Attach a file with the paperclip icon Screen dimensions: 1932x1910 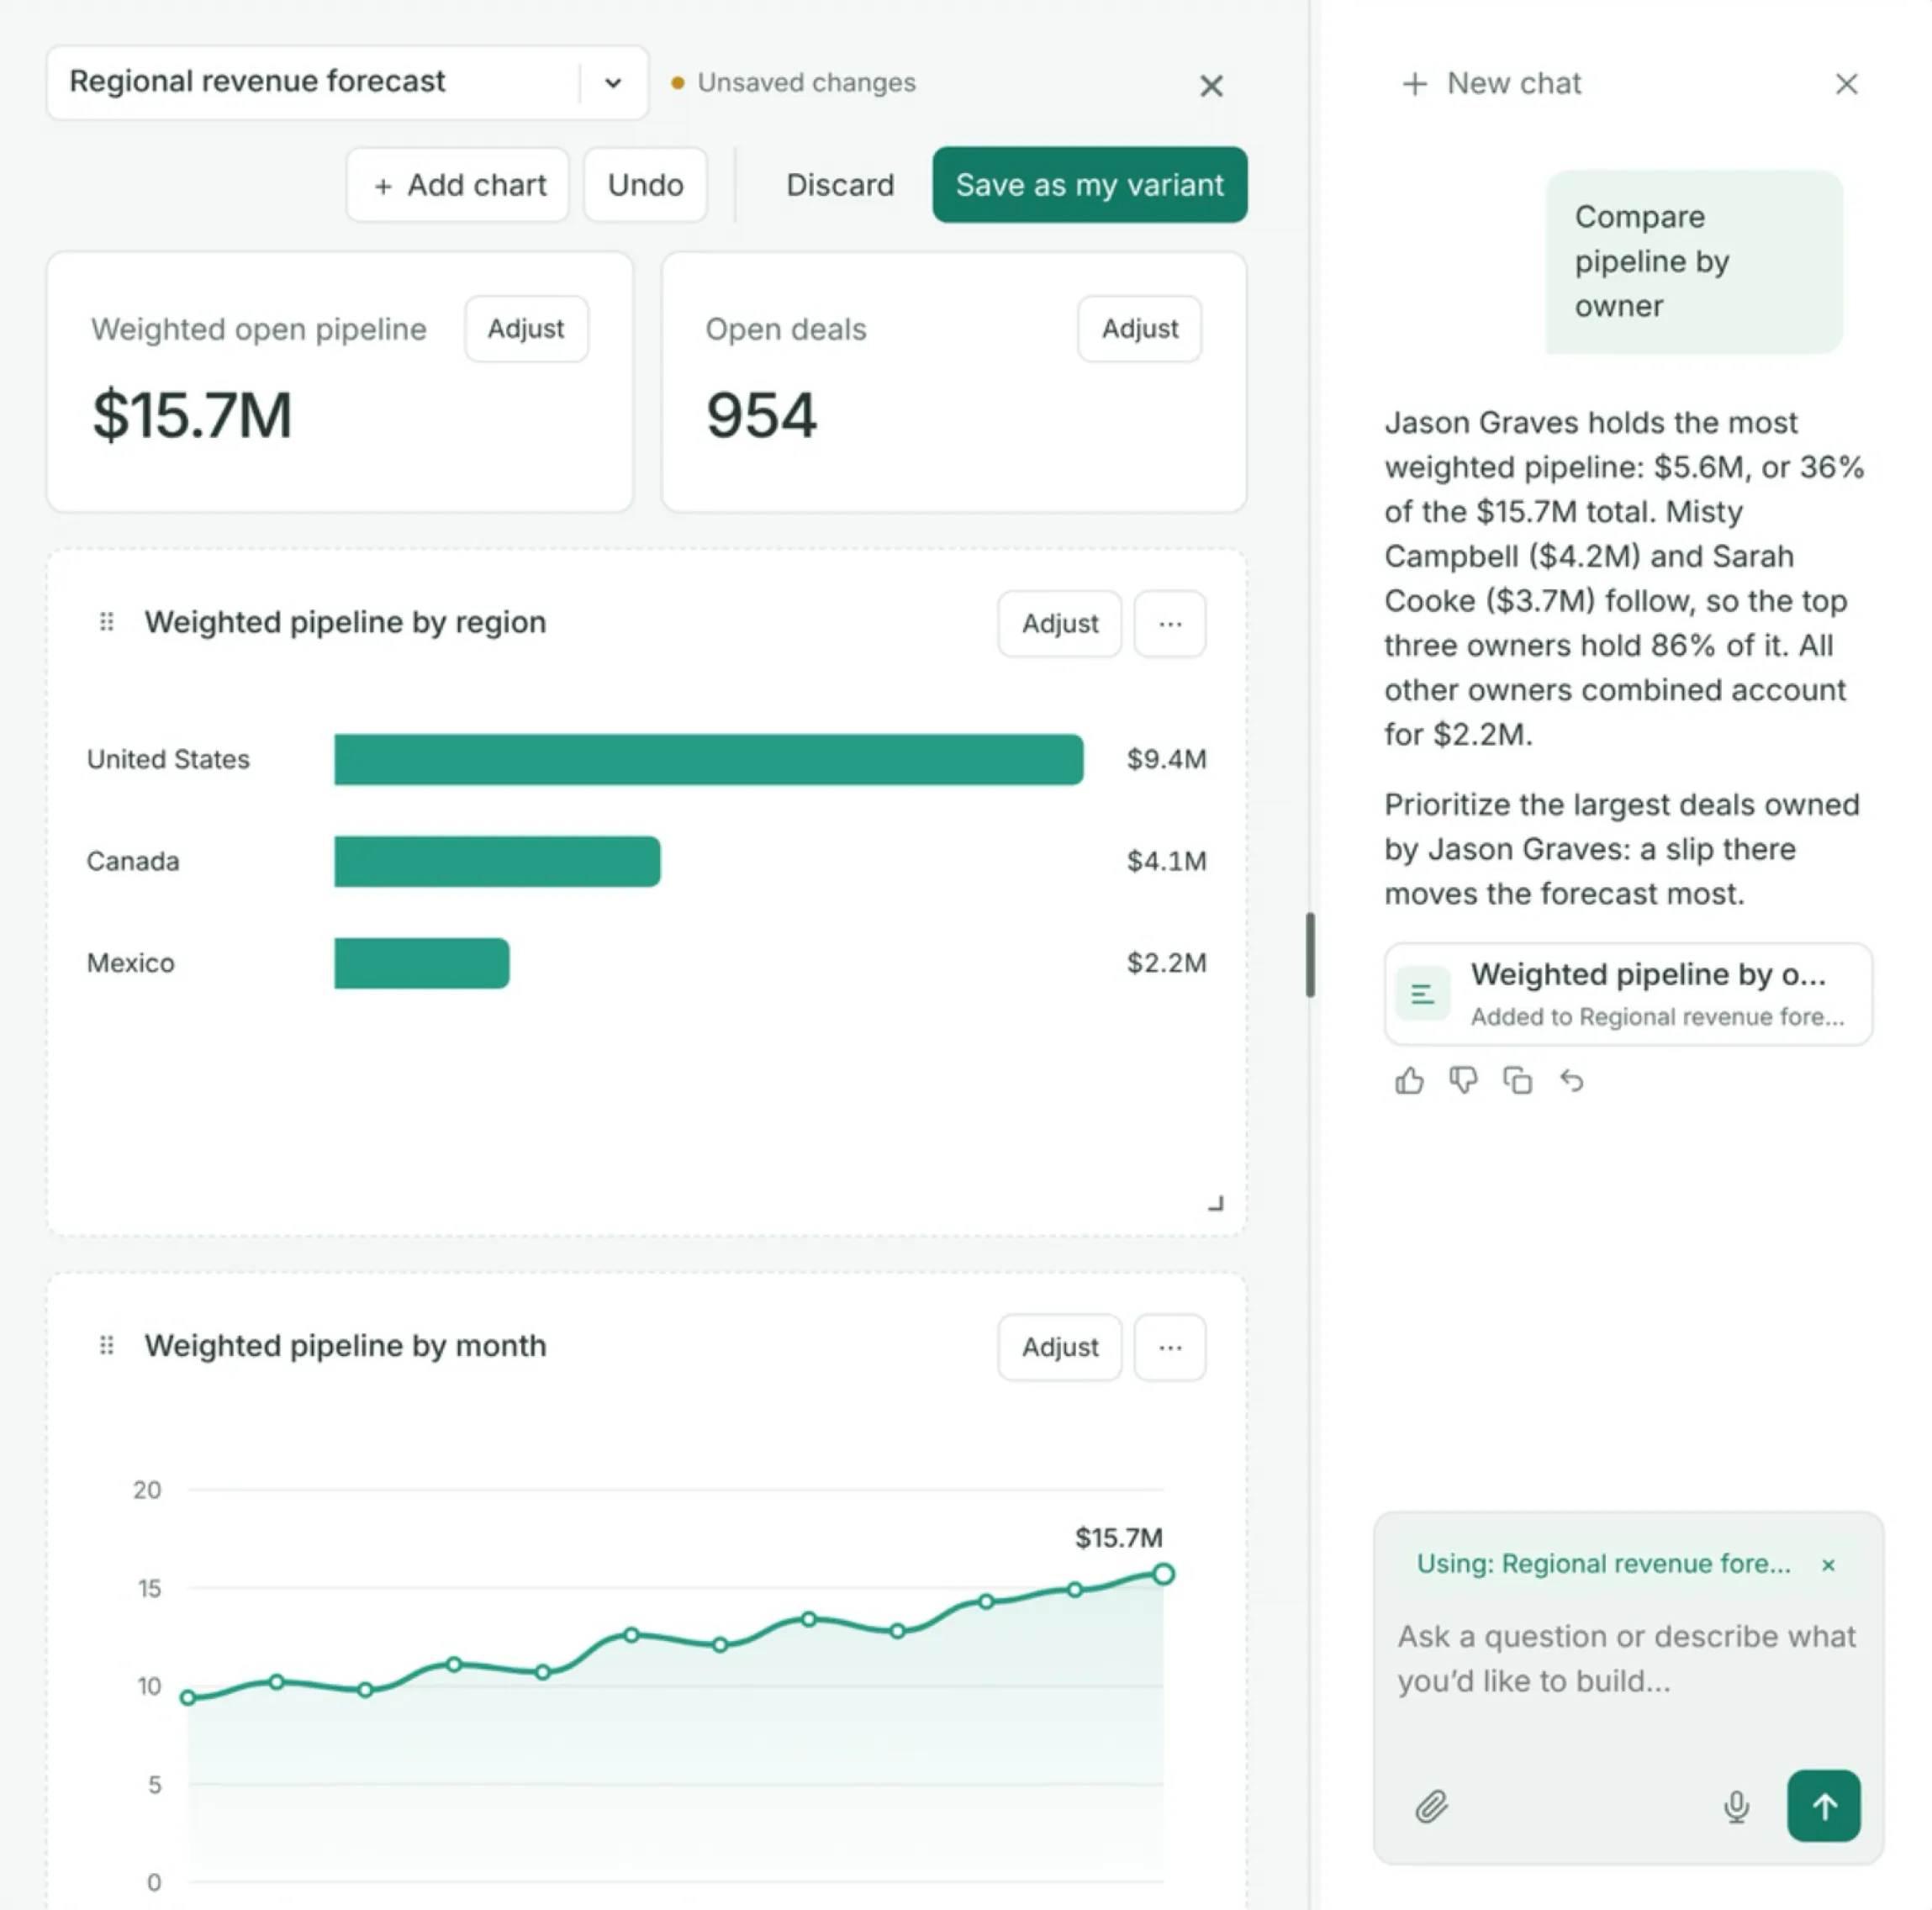pos(1431,1806)
